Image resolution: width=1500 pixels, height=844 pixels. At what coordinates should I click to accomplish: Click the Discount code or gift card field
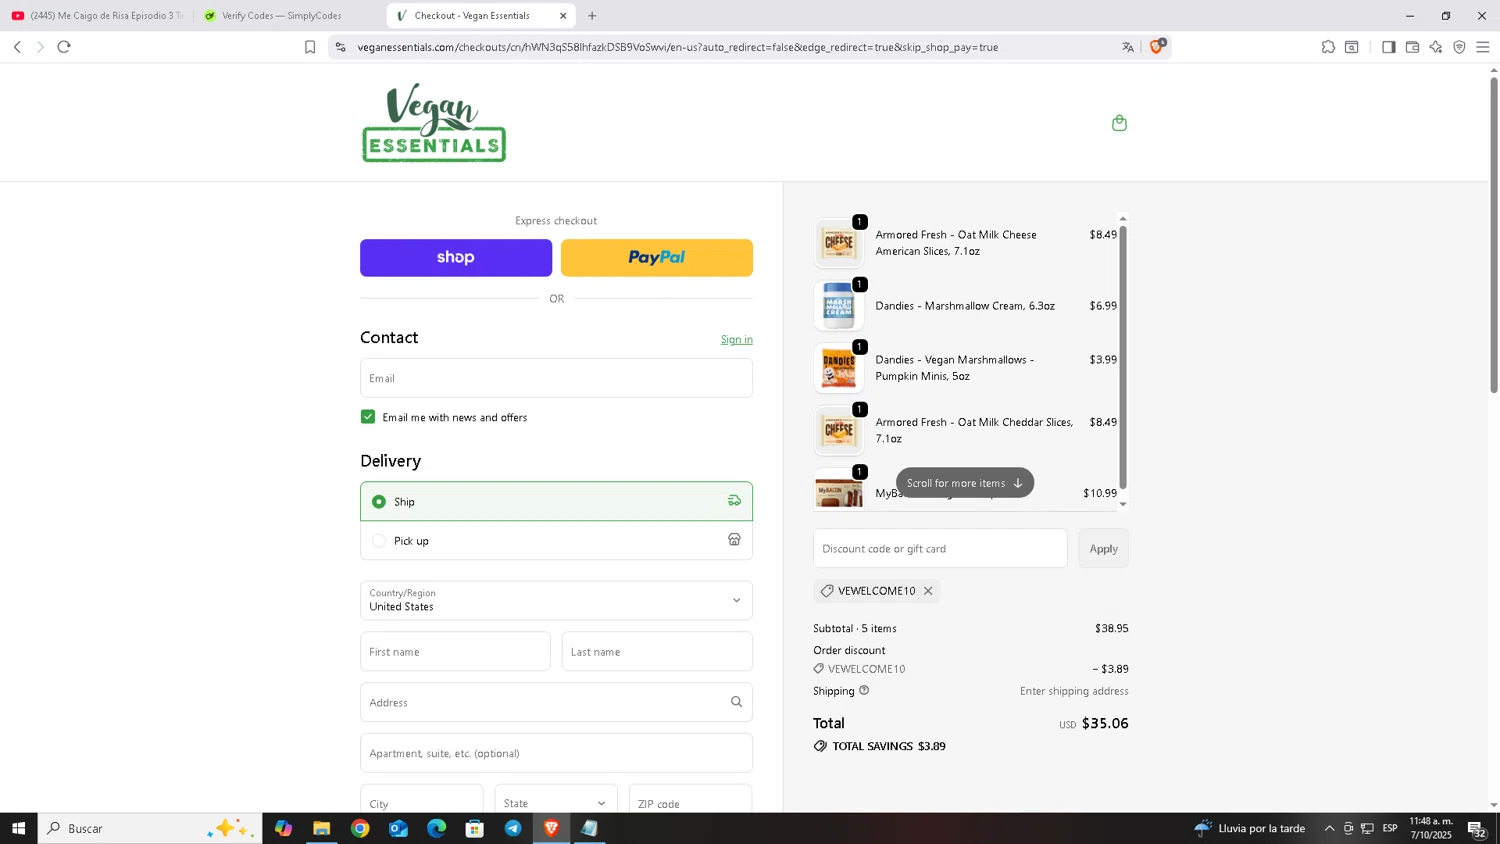[x=940, y=548]
